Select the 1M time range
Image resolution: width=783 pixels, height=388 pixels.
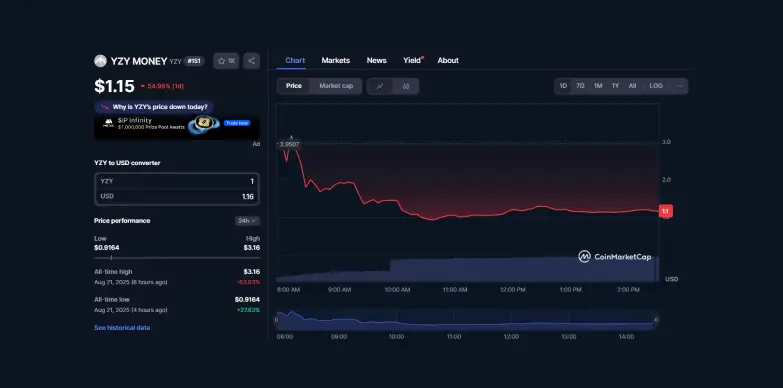coord(598,86)
